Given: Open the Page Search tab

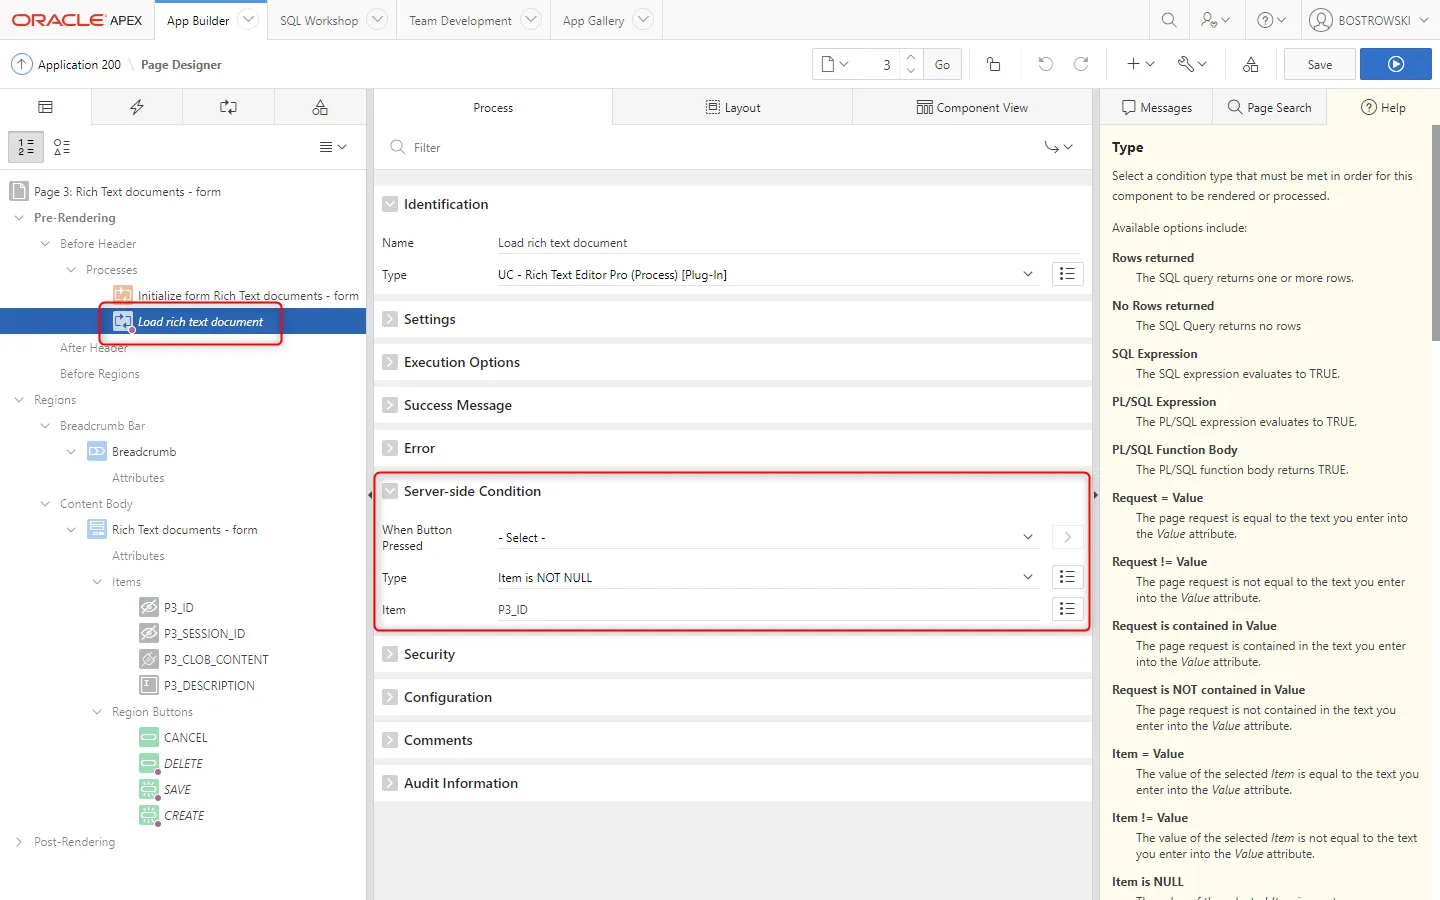Looking at the screenshot, I should click(x=1269, y=107).
